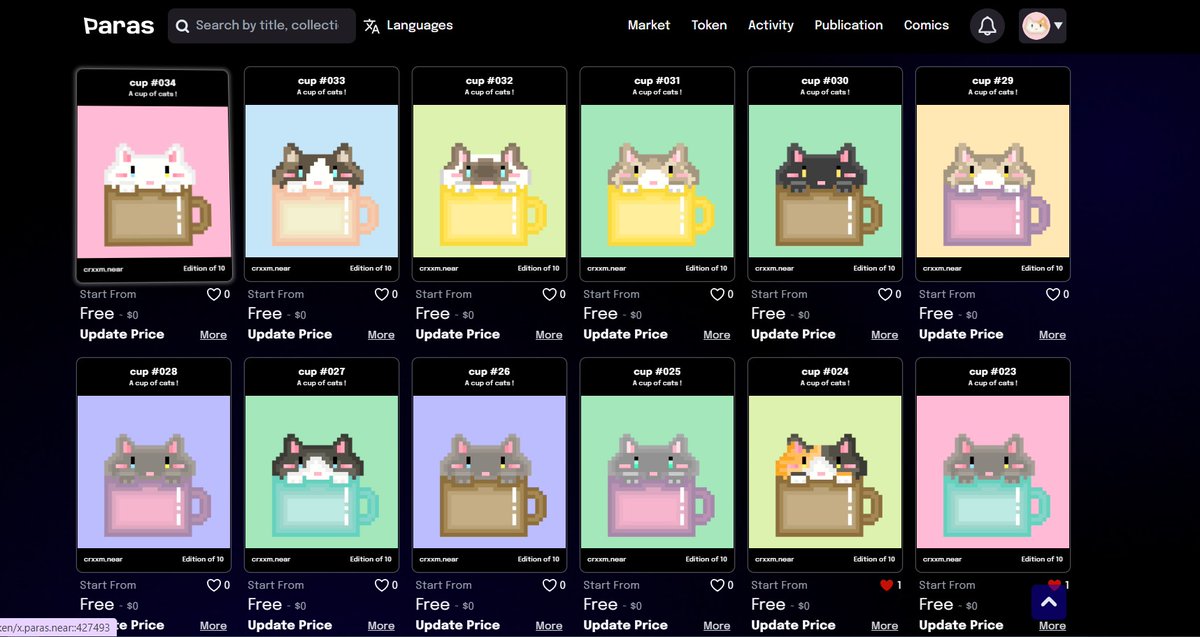The image size is (1200, 637).
Task: Click Update Price for cup #023
Action: point(962,625)
